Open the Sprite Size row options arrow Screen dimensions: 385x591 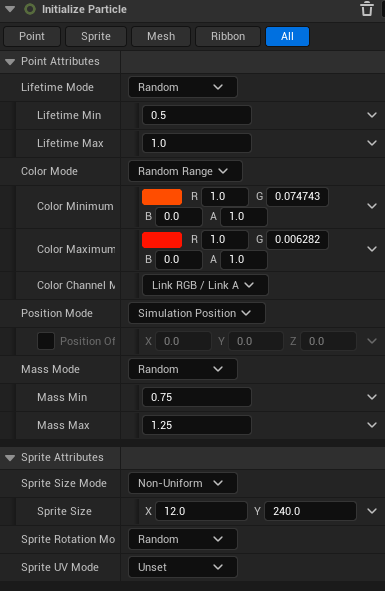(x=372, y=511)
